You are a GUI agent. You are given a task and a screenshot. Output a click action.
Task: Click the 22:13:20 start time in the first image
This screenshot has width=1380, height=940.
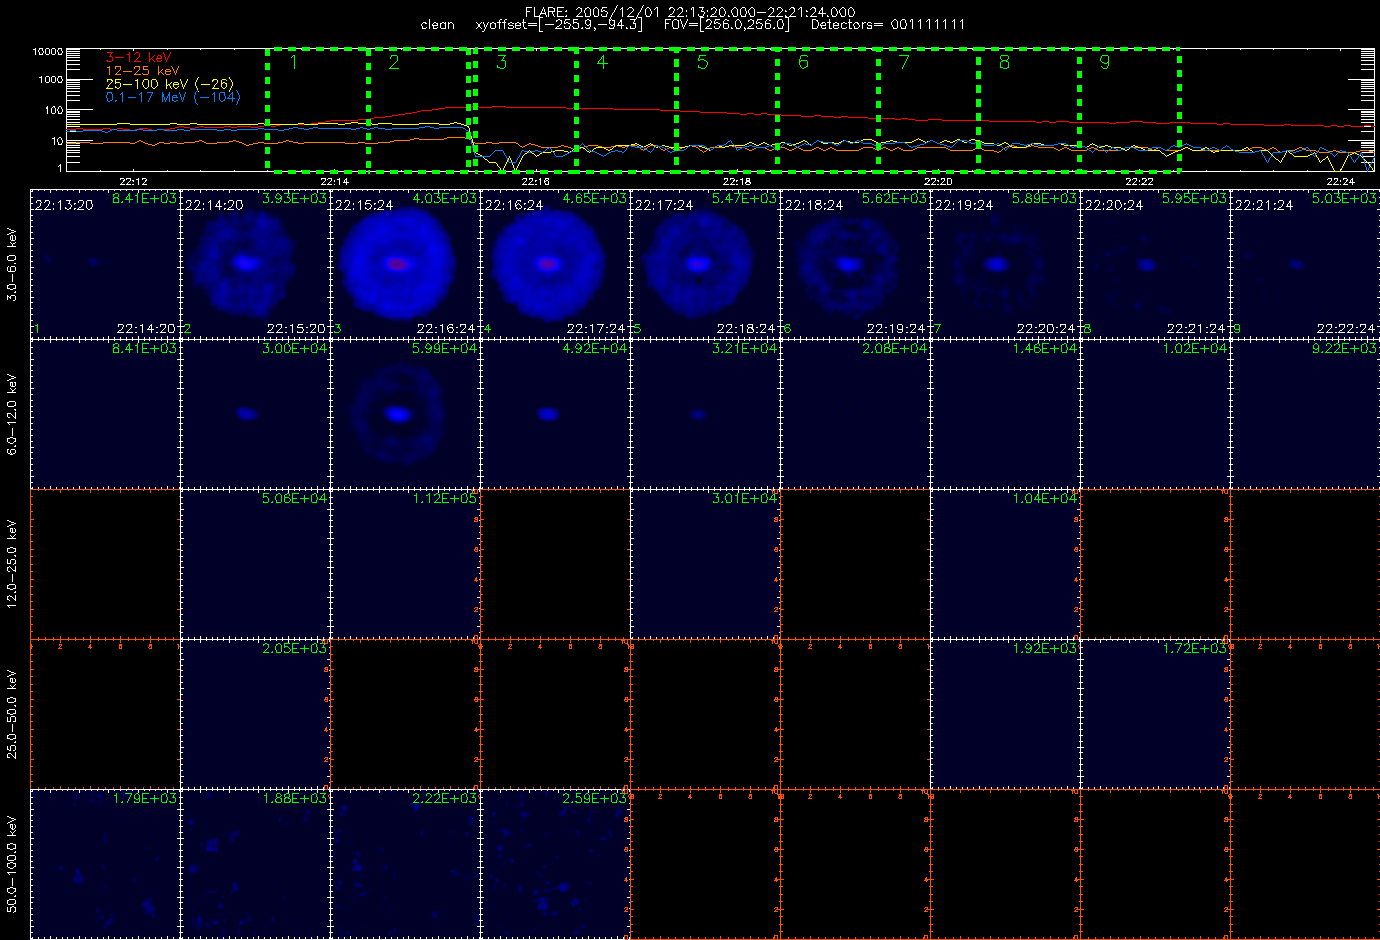tap(64, 205)
